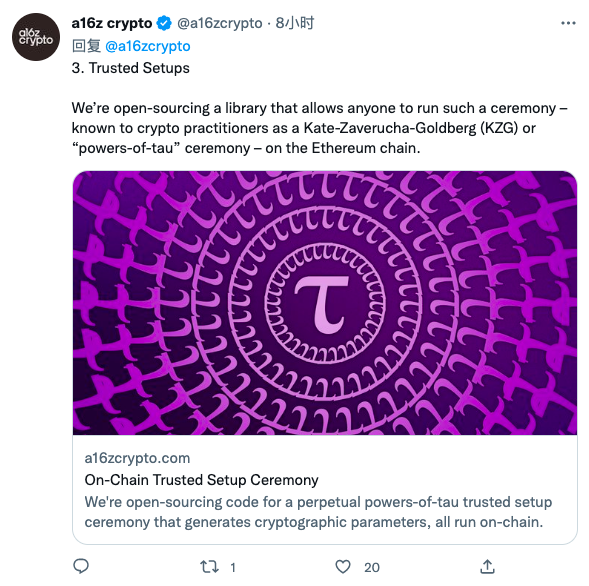Viewport: 589px width, 586px height.
Task: Click the blue verified badge
Action: click(x=164, y=23)
